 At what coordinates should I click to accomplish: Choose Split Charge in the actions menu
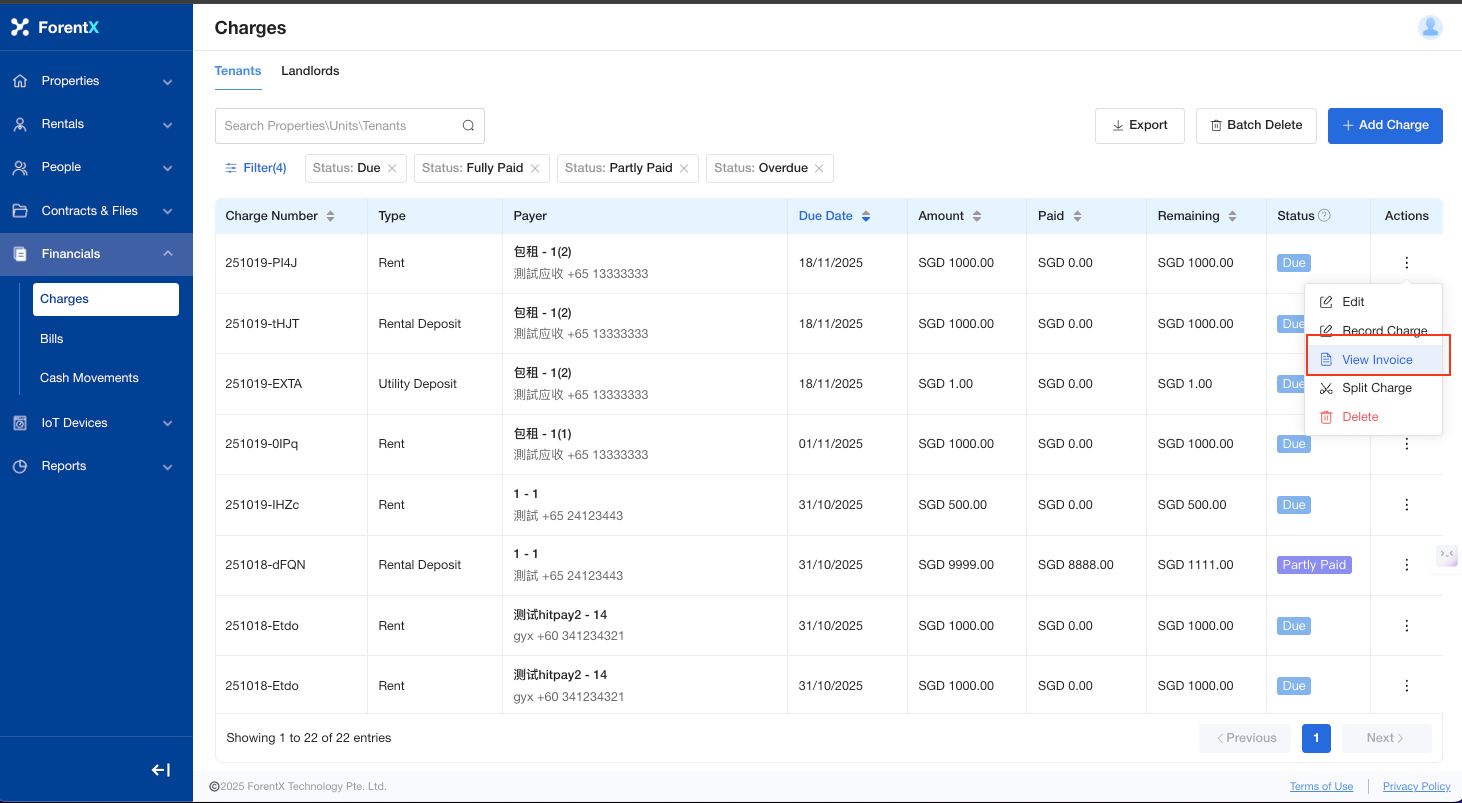1376,388
